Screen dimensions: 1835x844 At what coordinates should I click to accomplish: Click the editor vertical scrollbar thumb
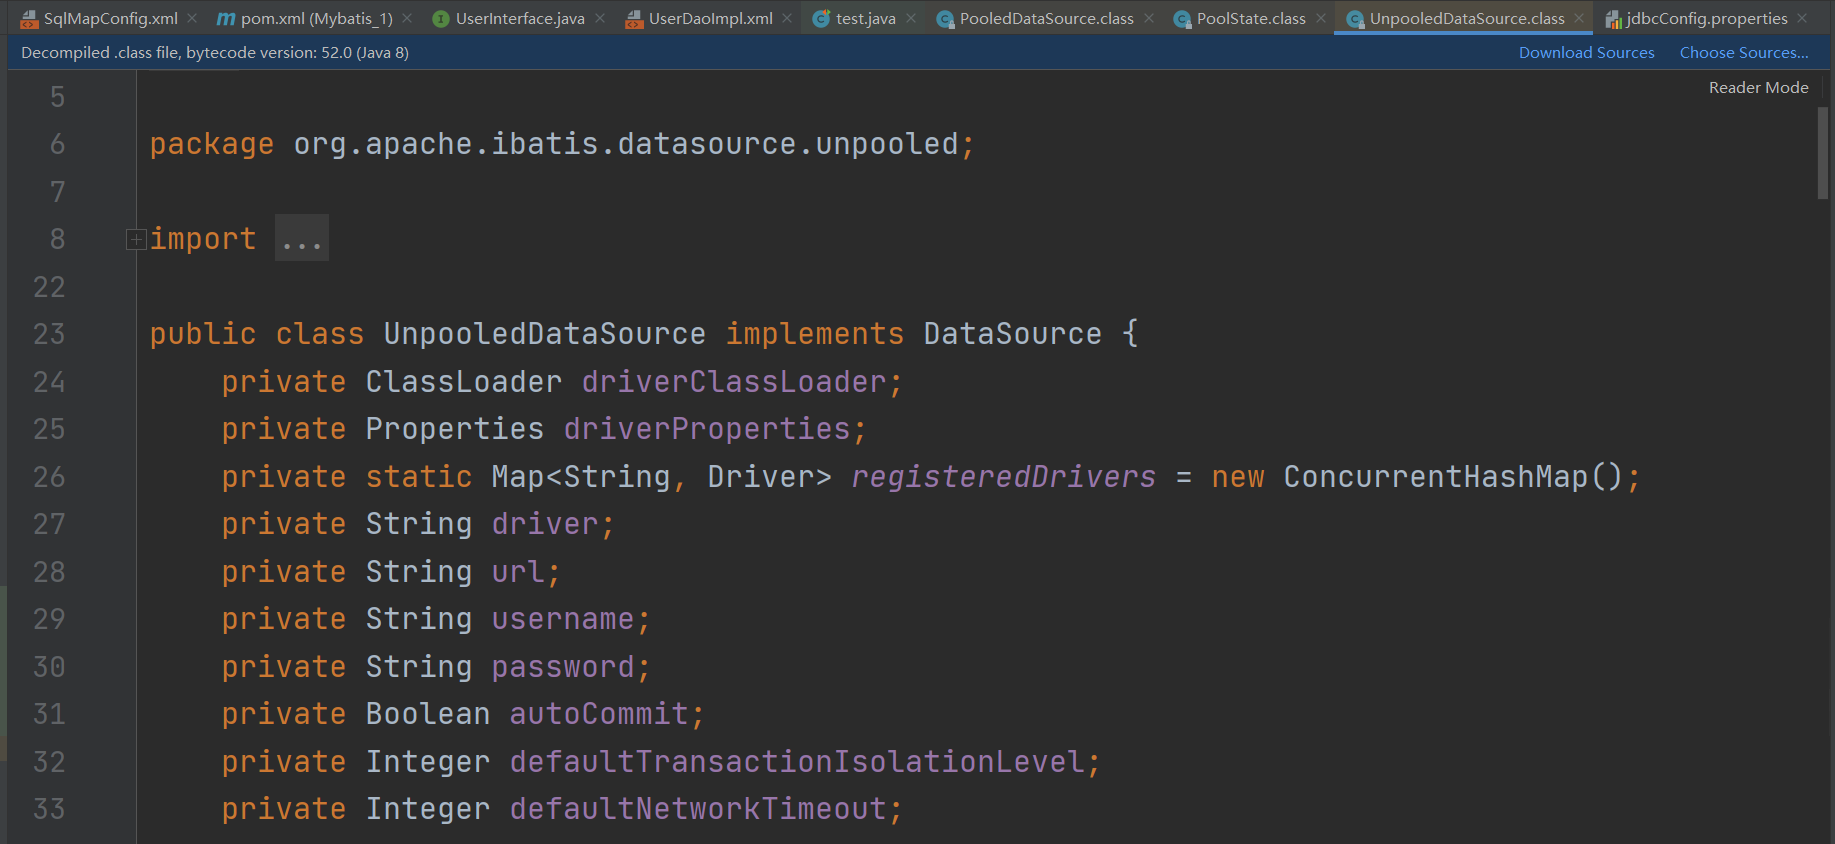1823,153
